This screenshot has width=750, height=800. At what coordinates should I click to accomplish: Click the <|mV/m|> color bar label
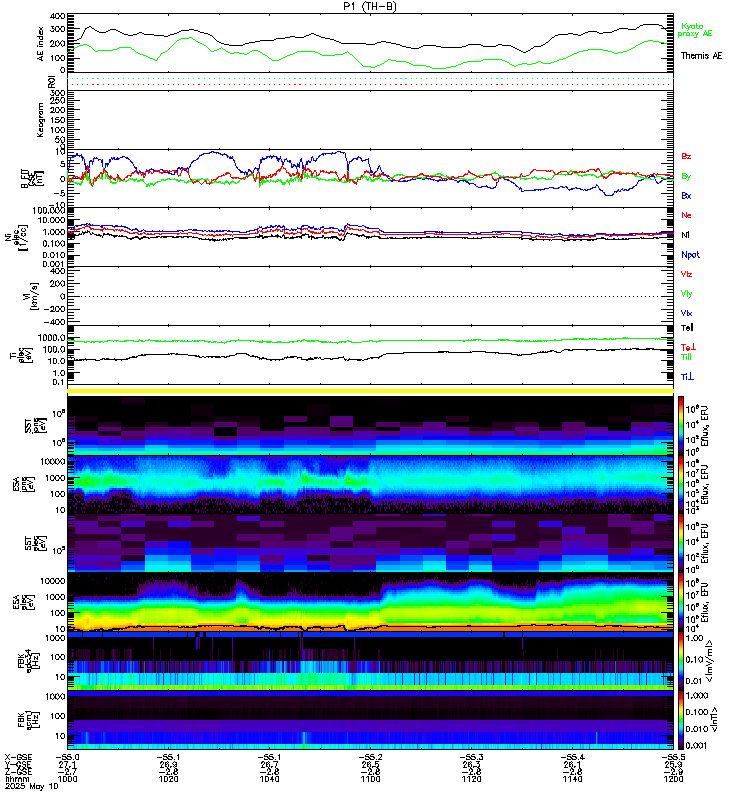(709, 661)
